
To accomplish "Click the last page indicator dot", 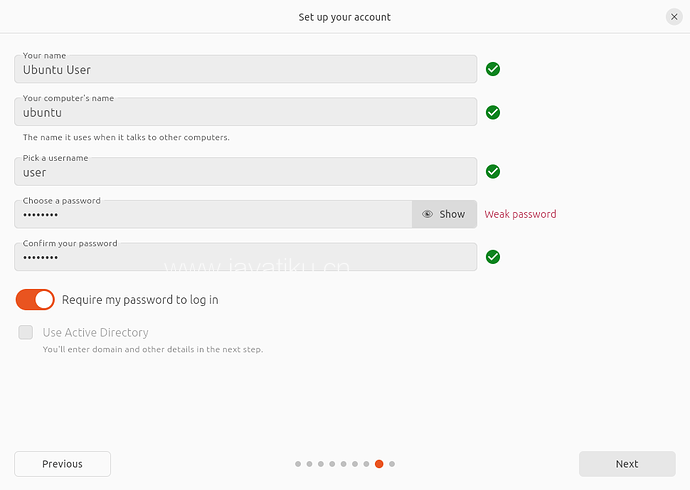I will click(x=392, y=464).
